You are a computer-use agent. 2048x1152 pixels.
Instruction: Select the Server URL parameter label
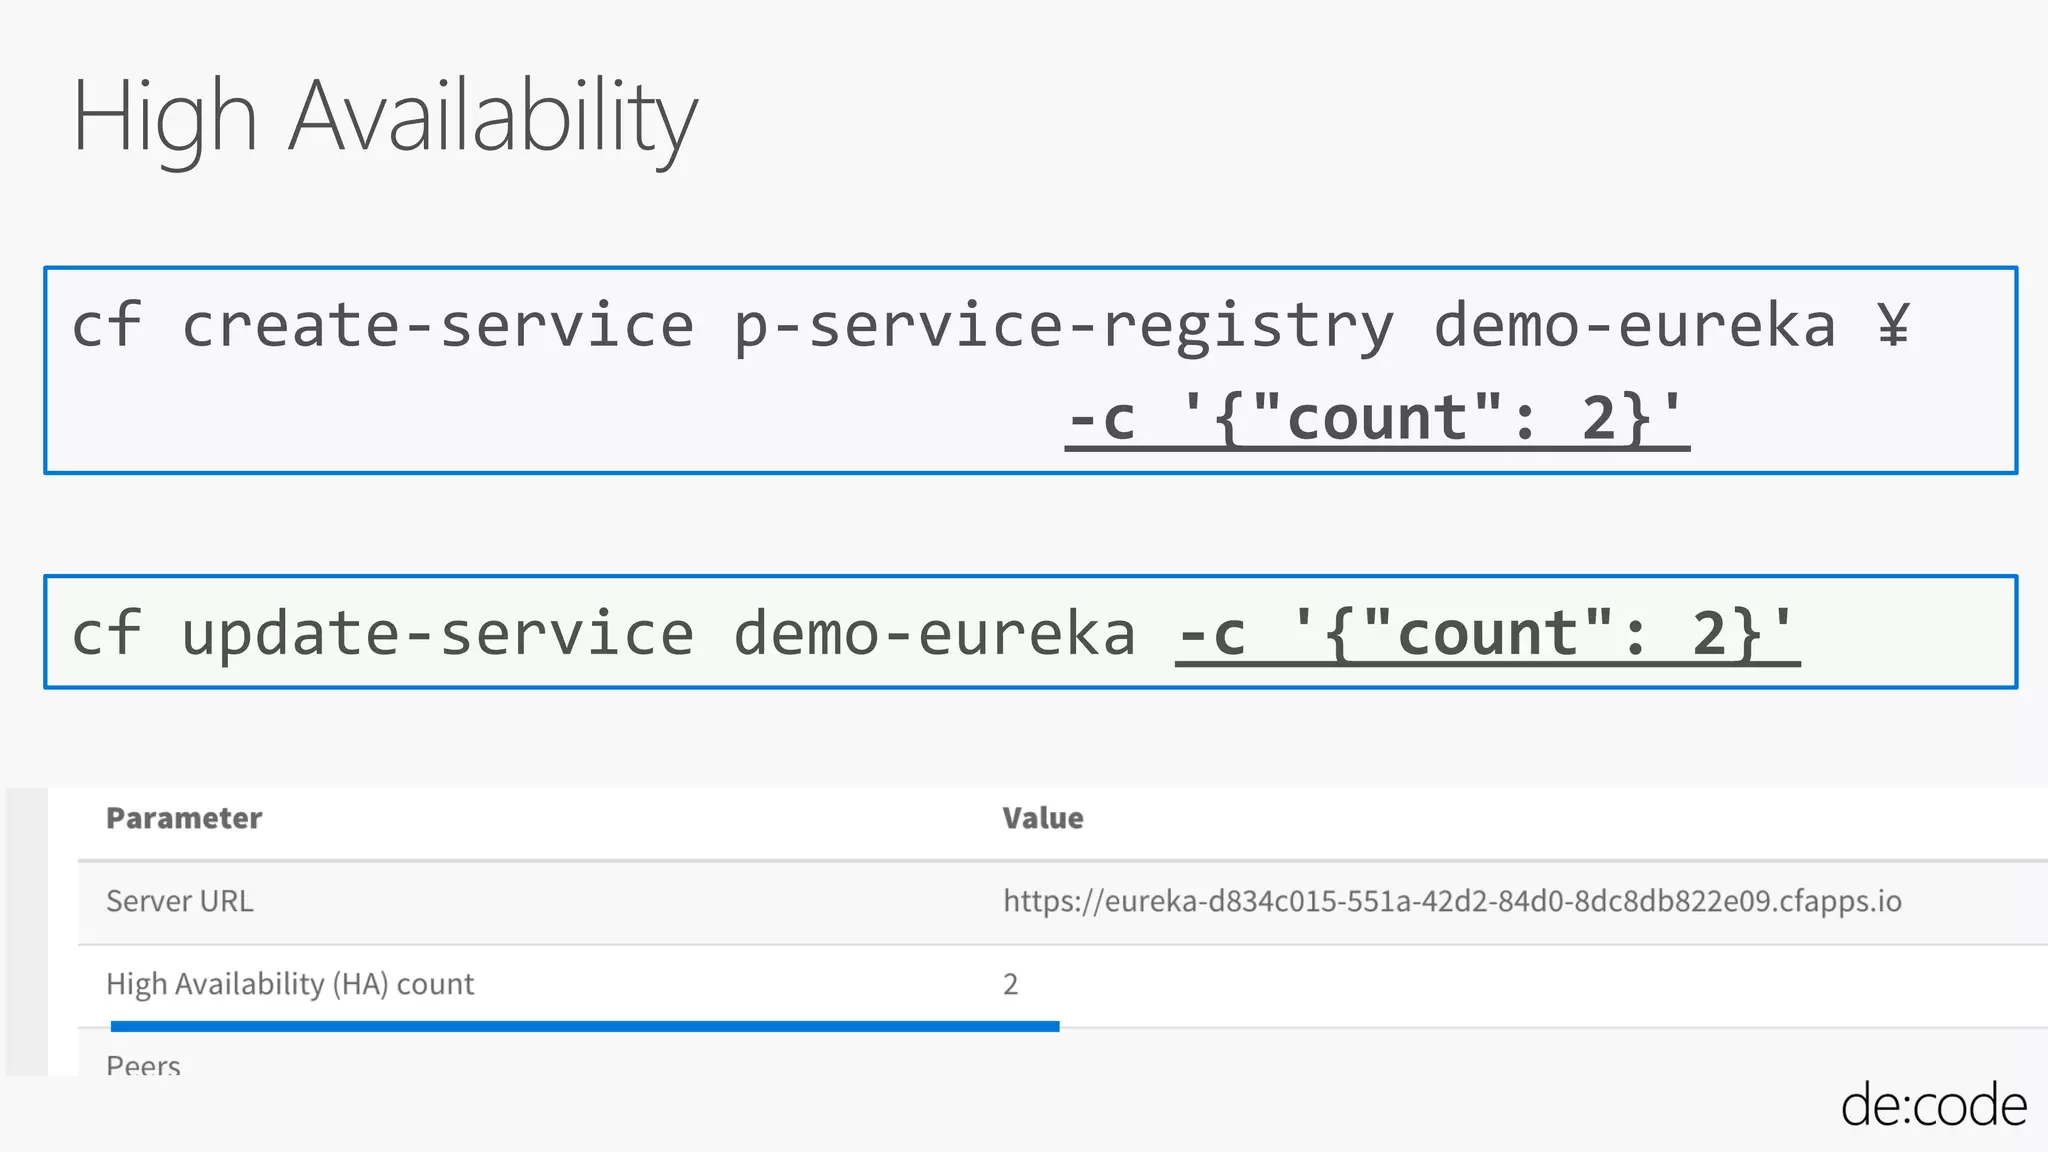[180, 901]
